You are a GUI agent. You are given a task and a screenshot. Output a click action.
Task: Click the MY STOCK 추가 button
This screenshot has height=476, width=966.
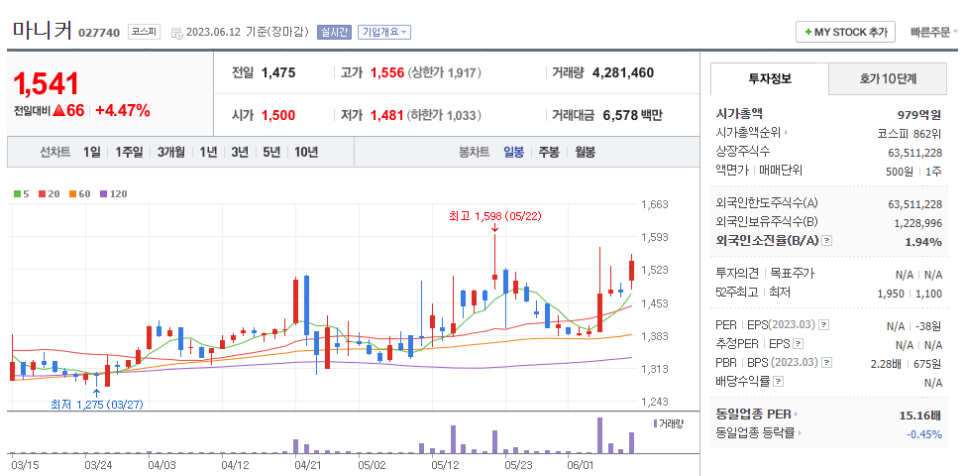point(845,32)
